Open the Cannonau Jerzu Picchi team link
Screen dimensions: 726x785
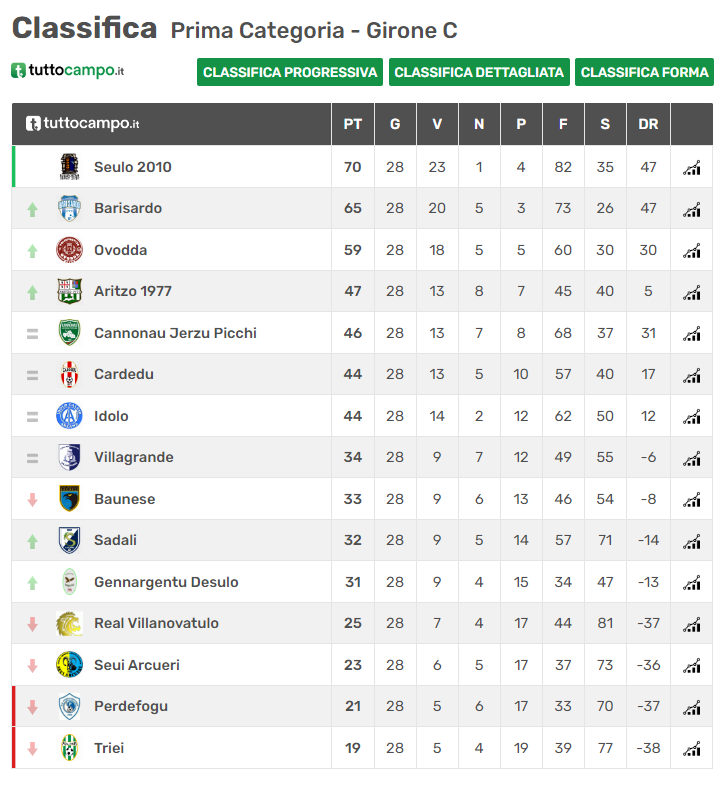coord(175,333)
